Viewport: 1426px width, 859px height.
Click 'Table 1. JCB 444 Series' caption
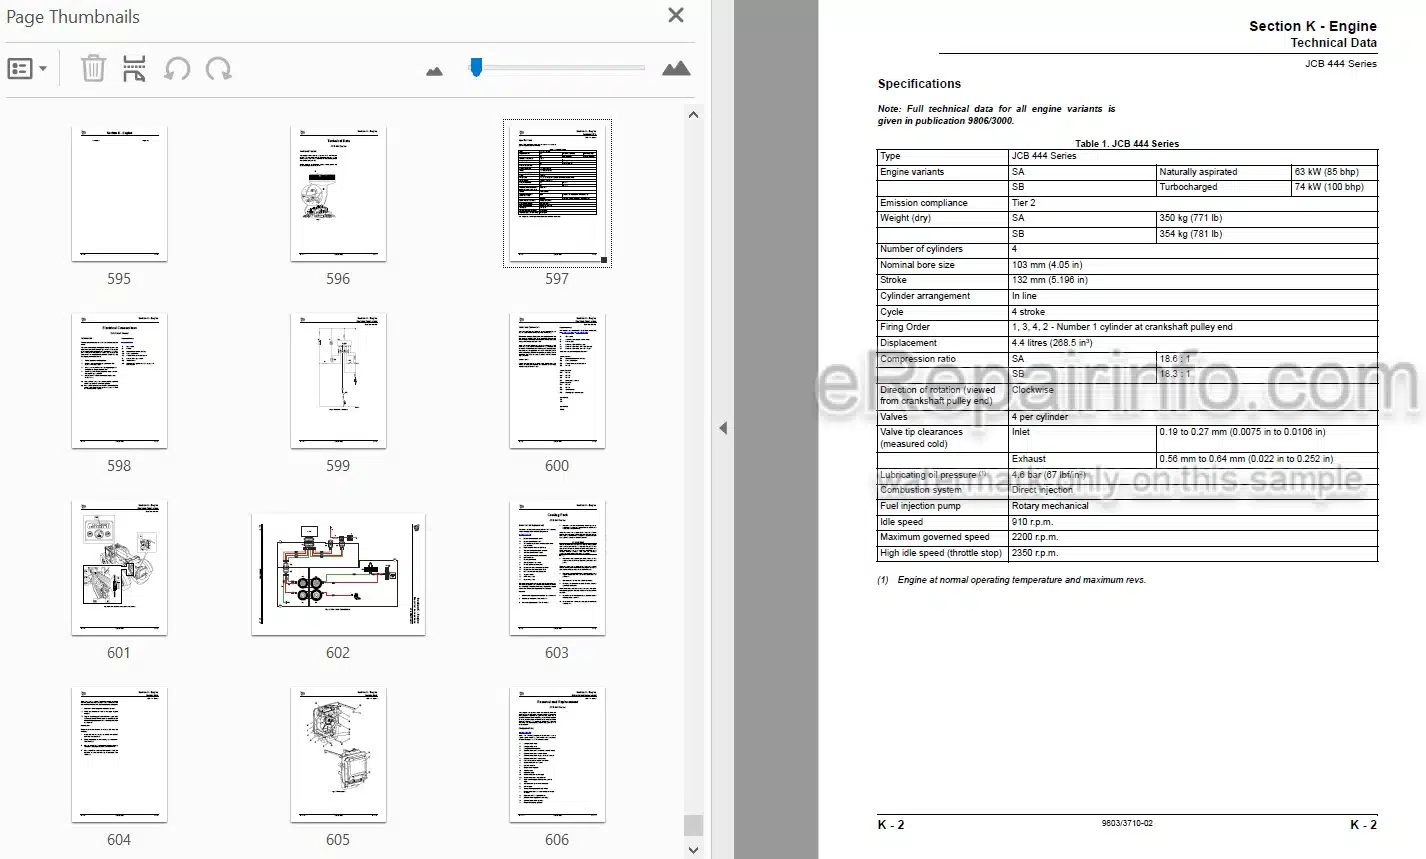tap(1127, 143)
